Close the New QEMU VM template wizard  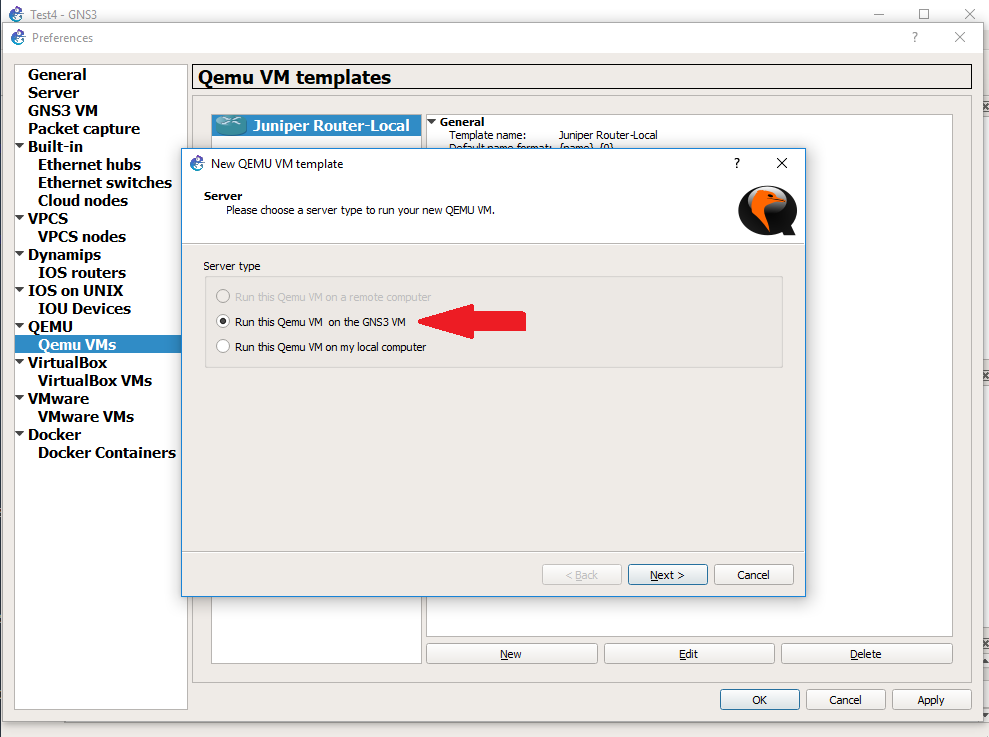[x=781, y=163]
